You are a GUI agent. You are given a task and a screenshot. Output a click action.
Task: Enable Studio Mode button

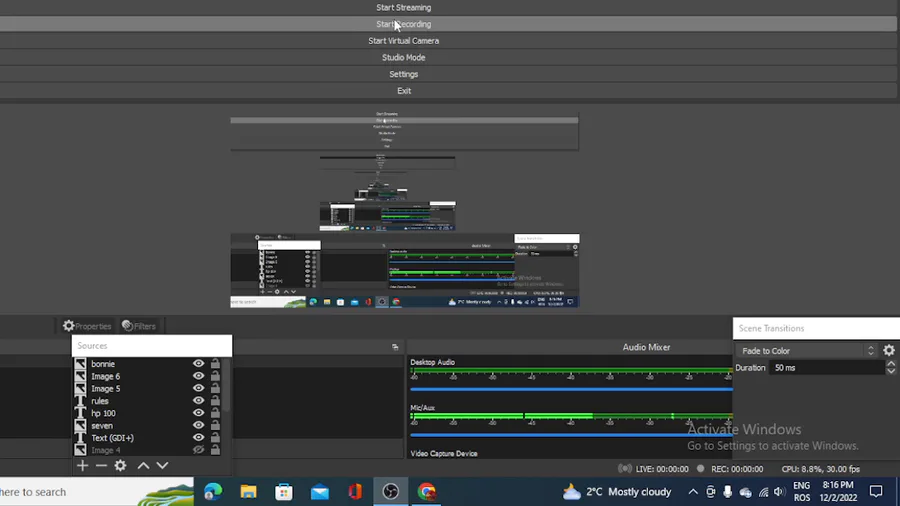pos(404,57)
